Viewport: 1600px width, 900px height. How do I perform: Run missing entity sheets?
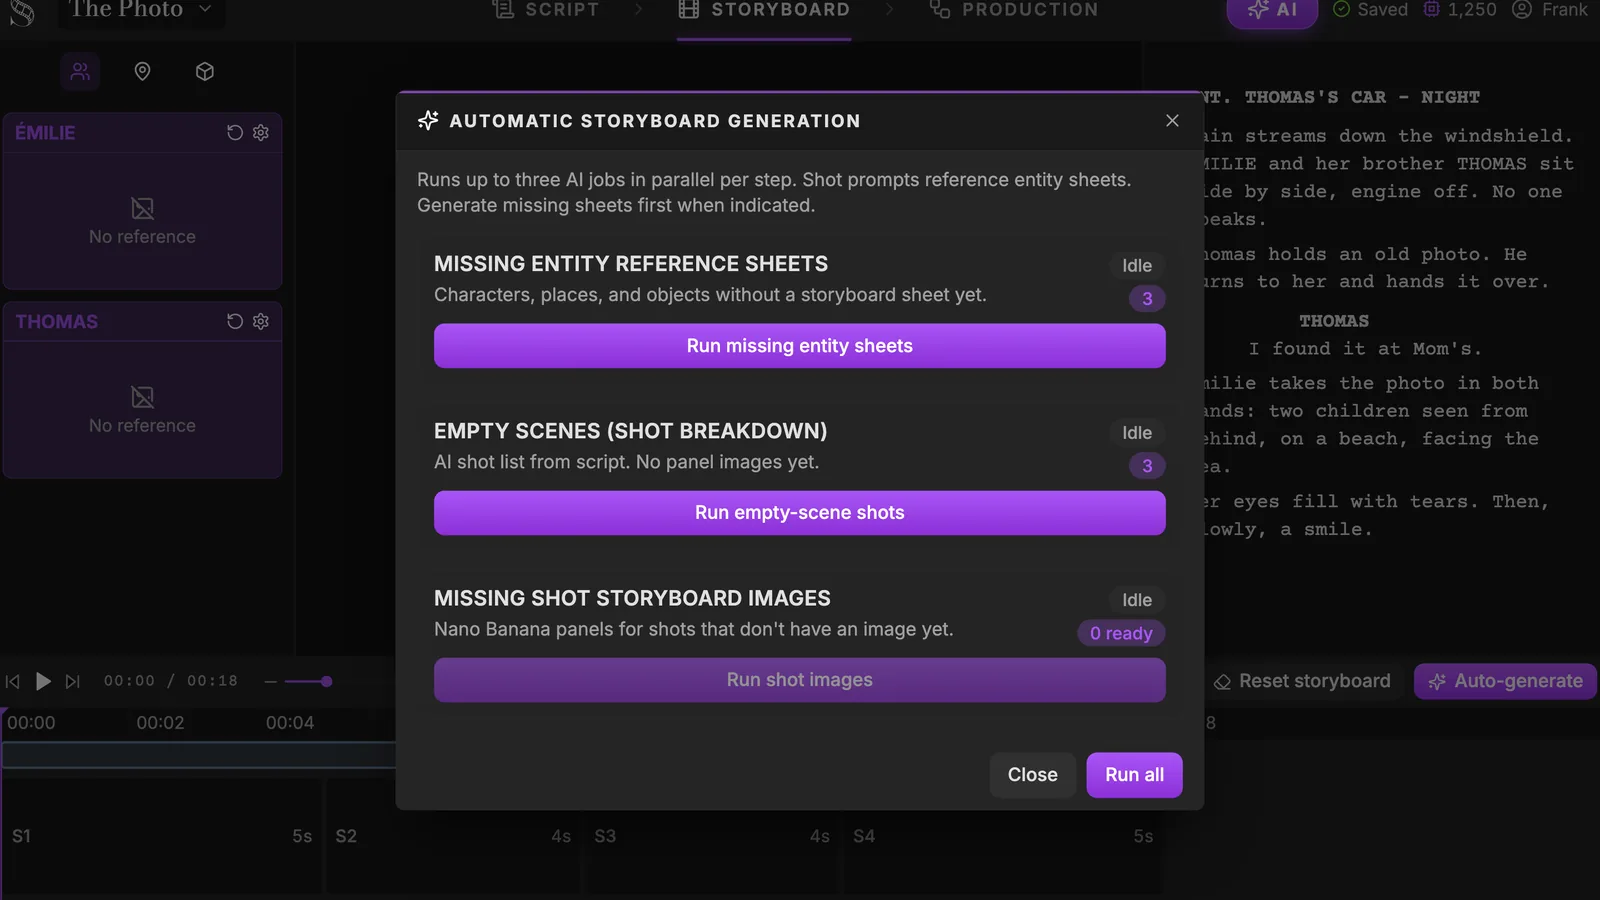(x=799, y=346)
